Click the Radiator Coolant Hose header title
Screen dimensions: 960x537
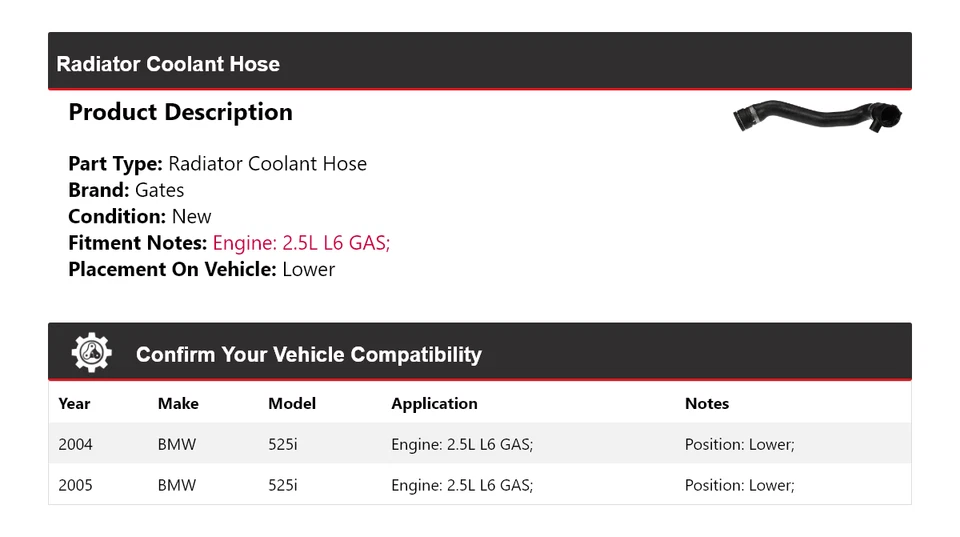[x=168, y=64]
